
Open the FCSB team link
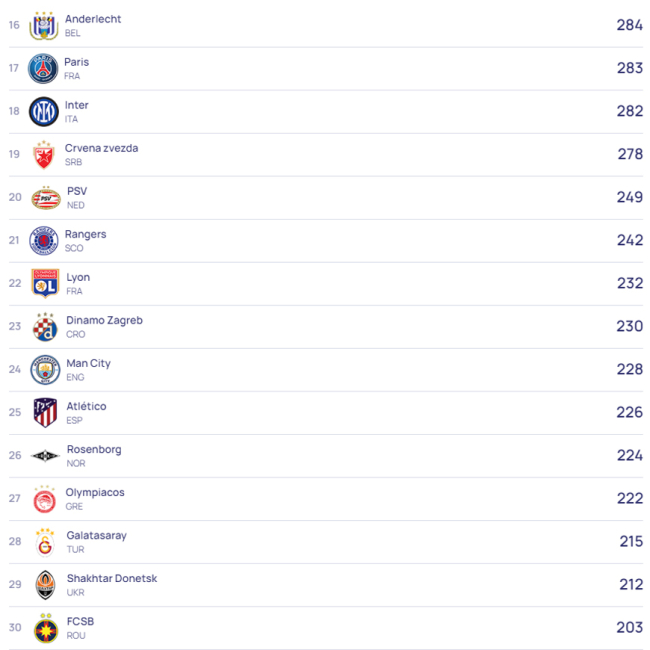[80, 621]
